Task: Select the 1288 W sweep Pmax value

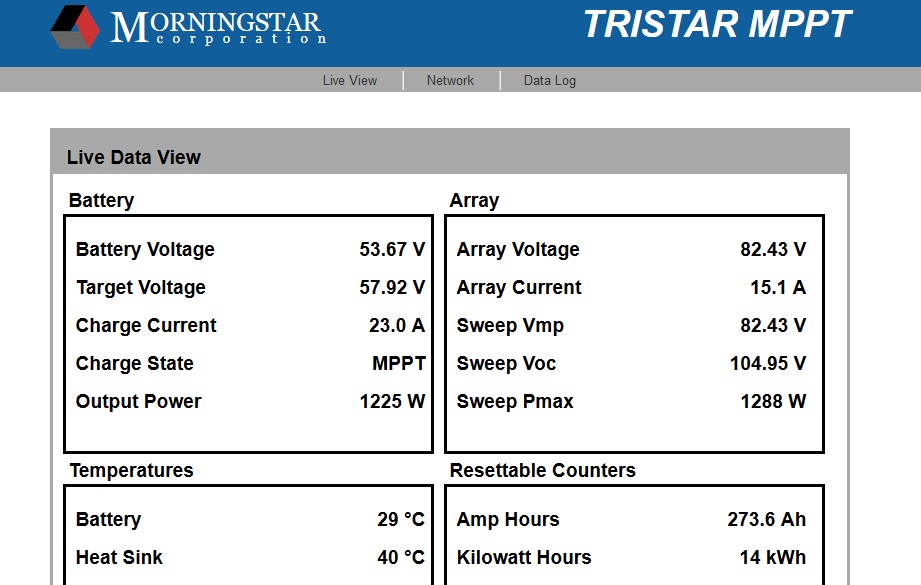Action: tap(774, 402)
